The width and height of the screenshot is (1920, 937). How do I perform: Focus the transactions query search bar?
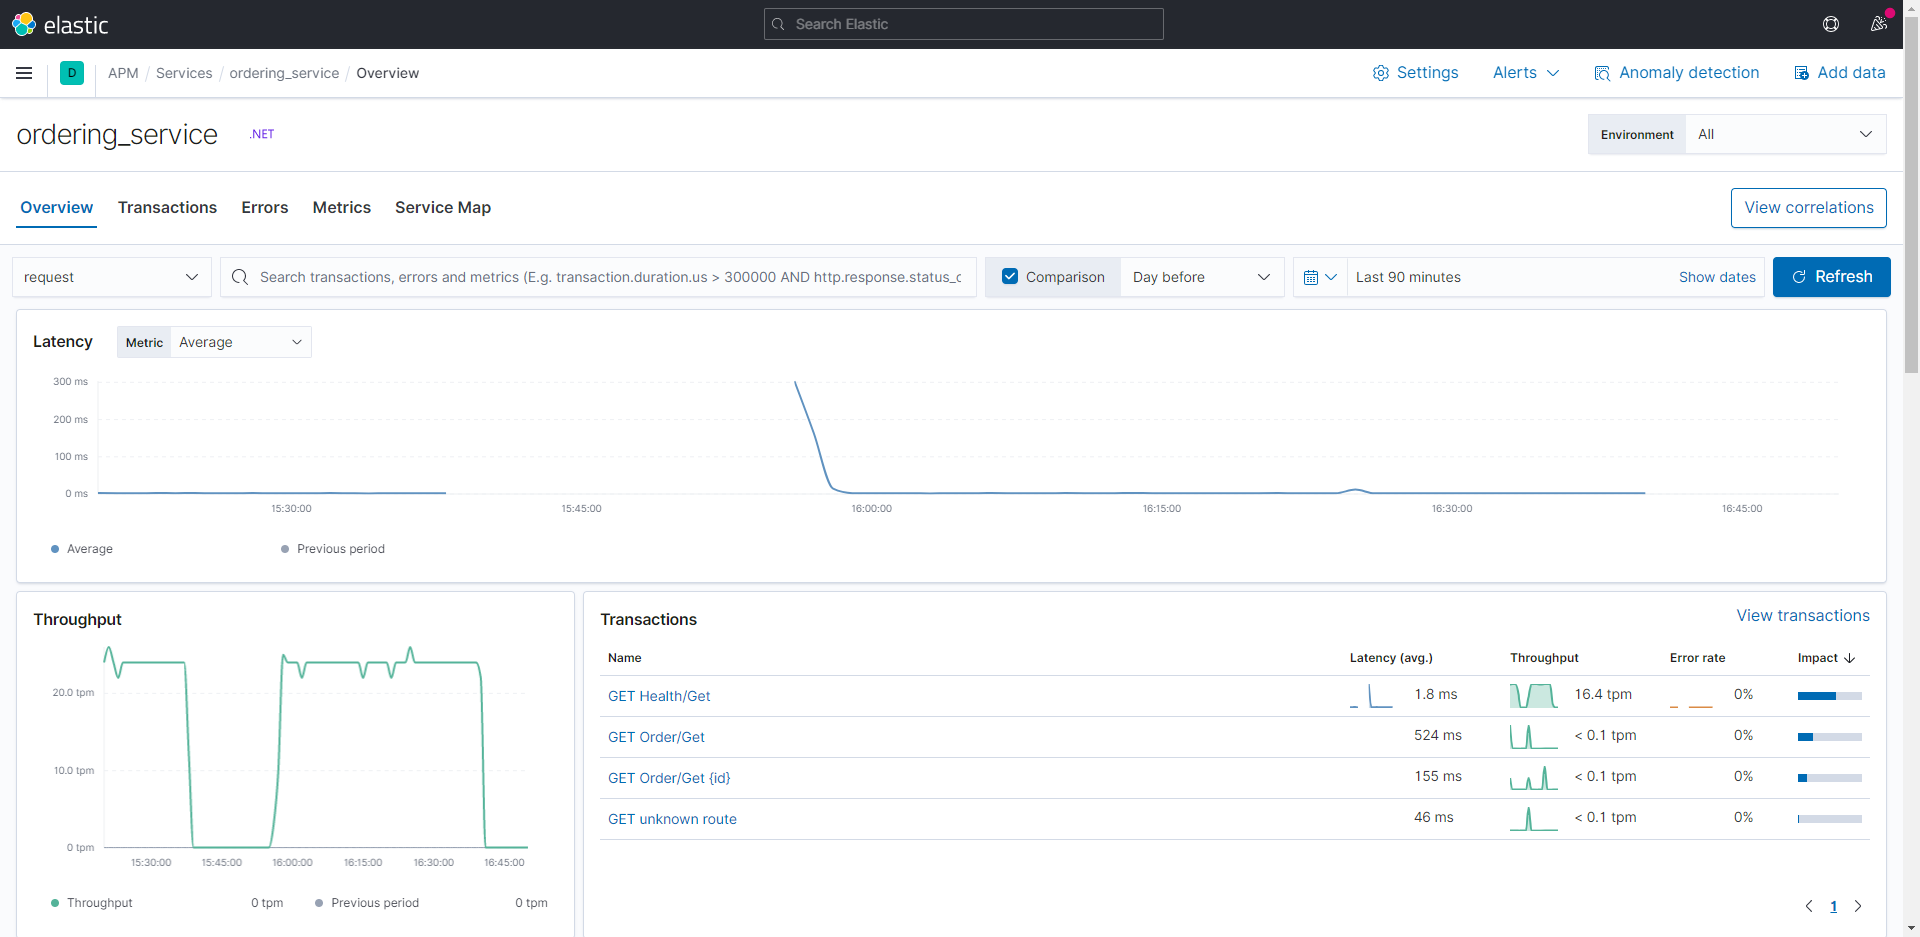(598, 277)
